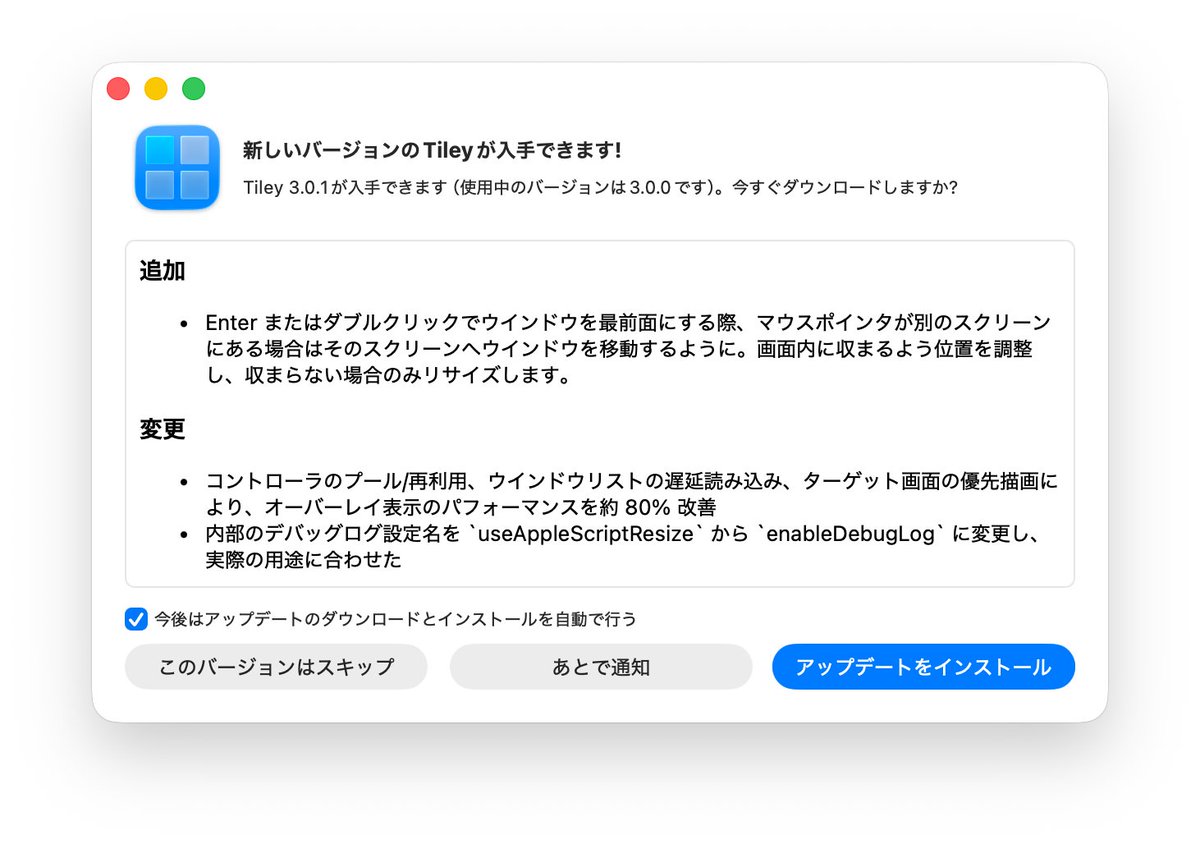The image size is (1200, 844).
Task: Click the Tiley 3.0.1 version description text
Action: point(600,188)
